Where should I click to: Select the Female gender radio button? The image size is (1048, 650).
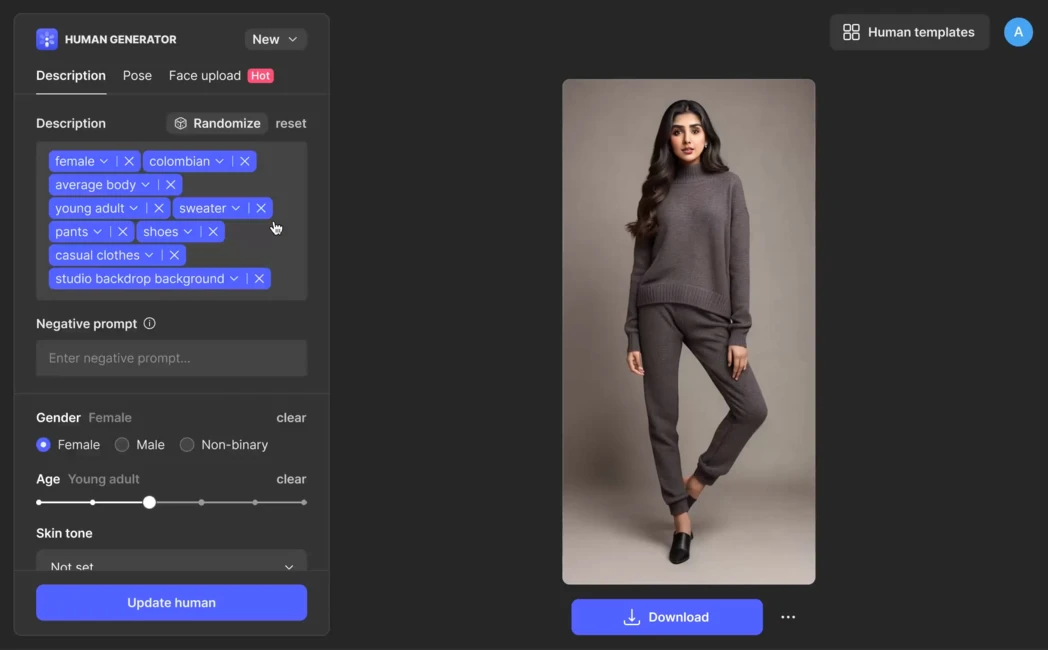[43, 444]
